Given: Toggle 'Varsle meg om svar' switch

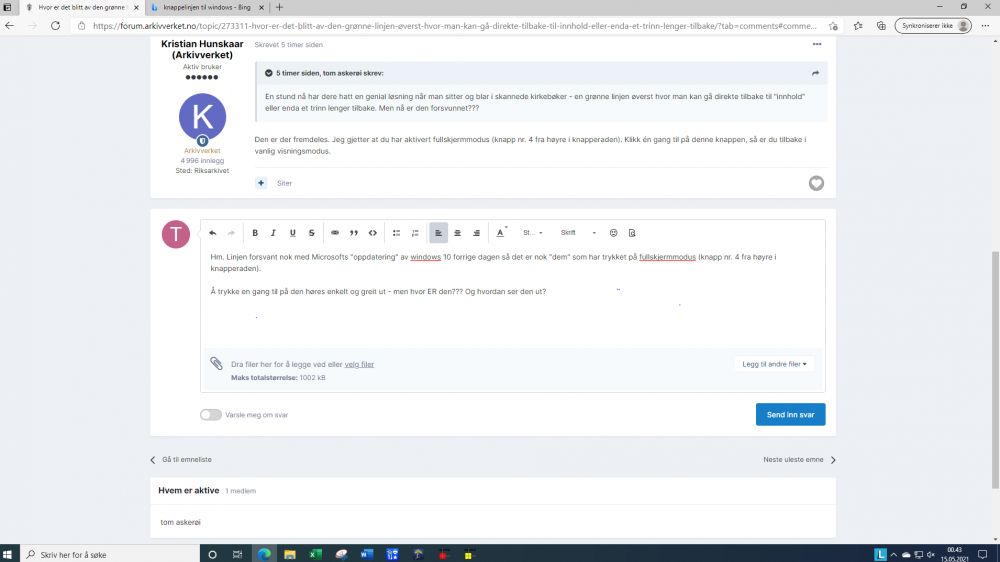Looking at the screenshot, I should (x=210, y=415).
